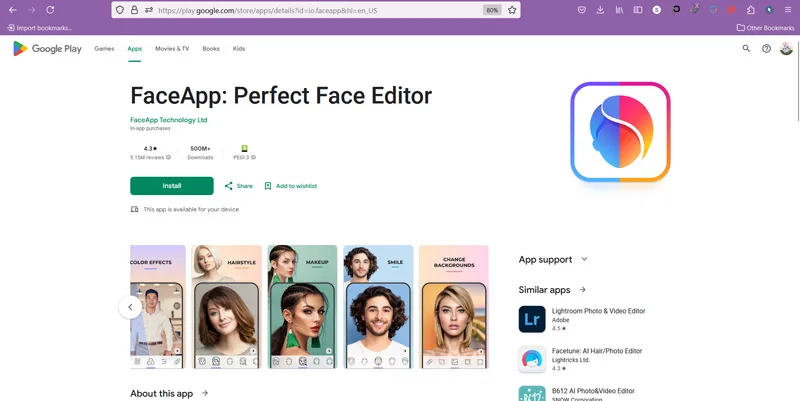This screenshot has height=401, width=800.
Task: Open the Movies & TV tab
Action: tap(172, 48)
